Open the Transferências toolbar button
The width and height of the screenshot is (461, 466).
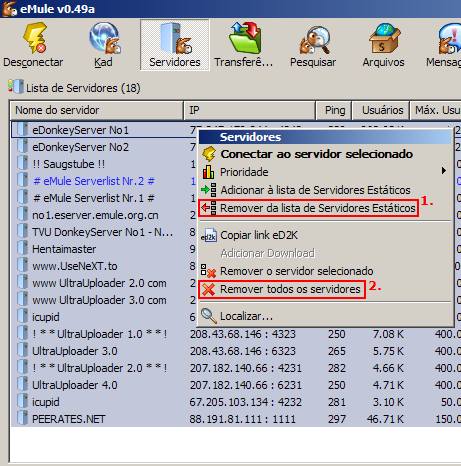pyautogui.click(x=244, y=45)
